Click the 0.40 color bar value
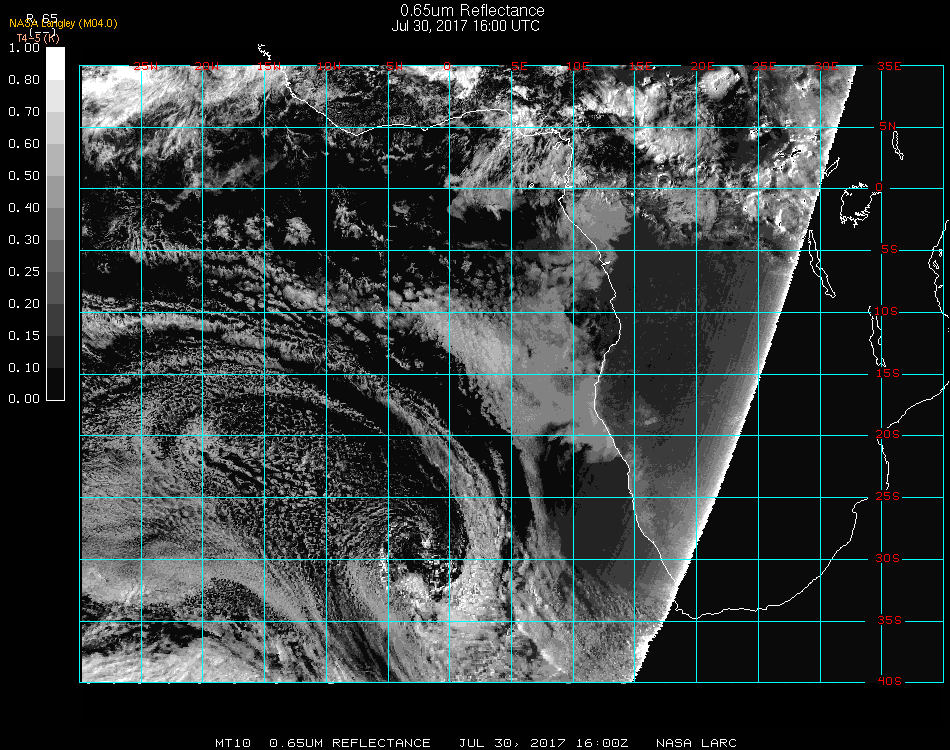 pyautogui.click(x=24, y=208)
